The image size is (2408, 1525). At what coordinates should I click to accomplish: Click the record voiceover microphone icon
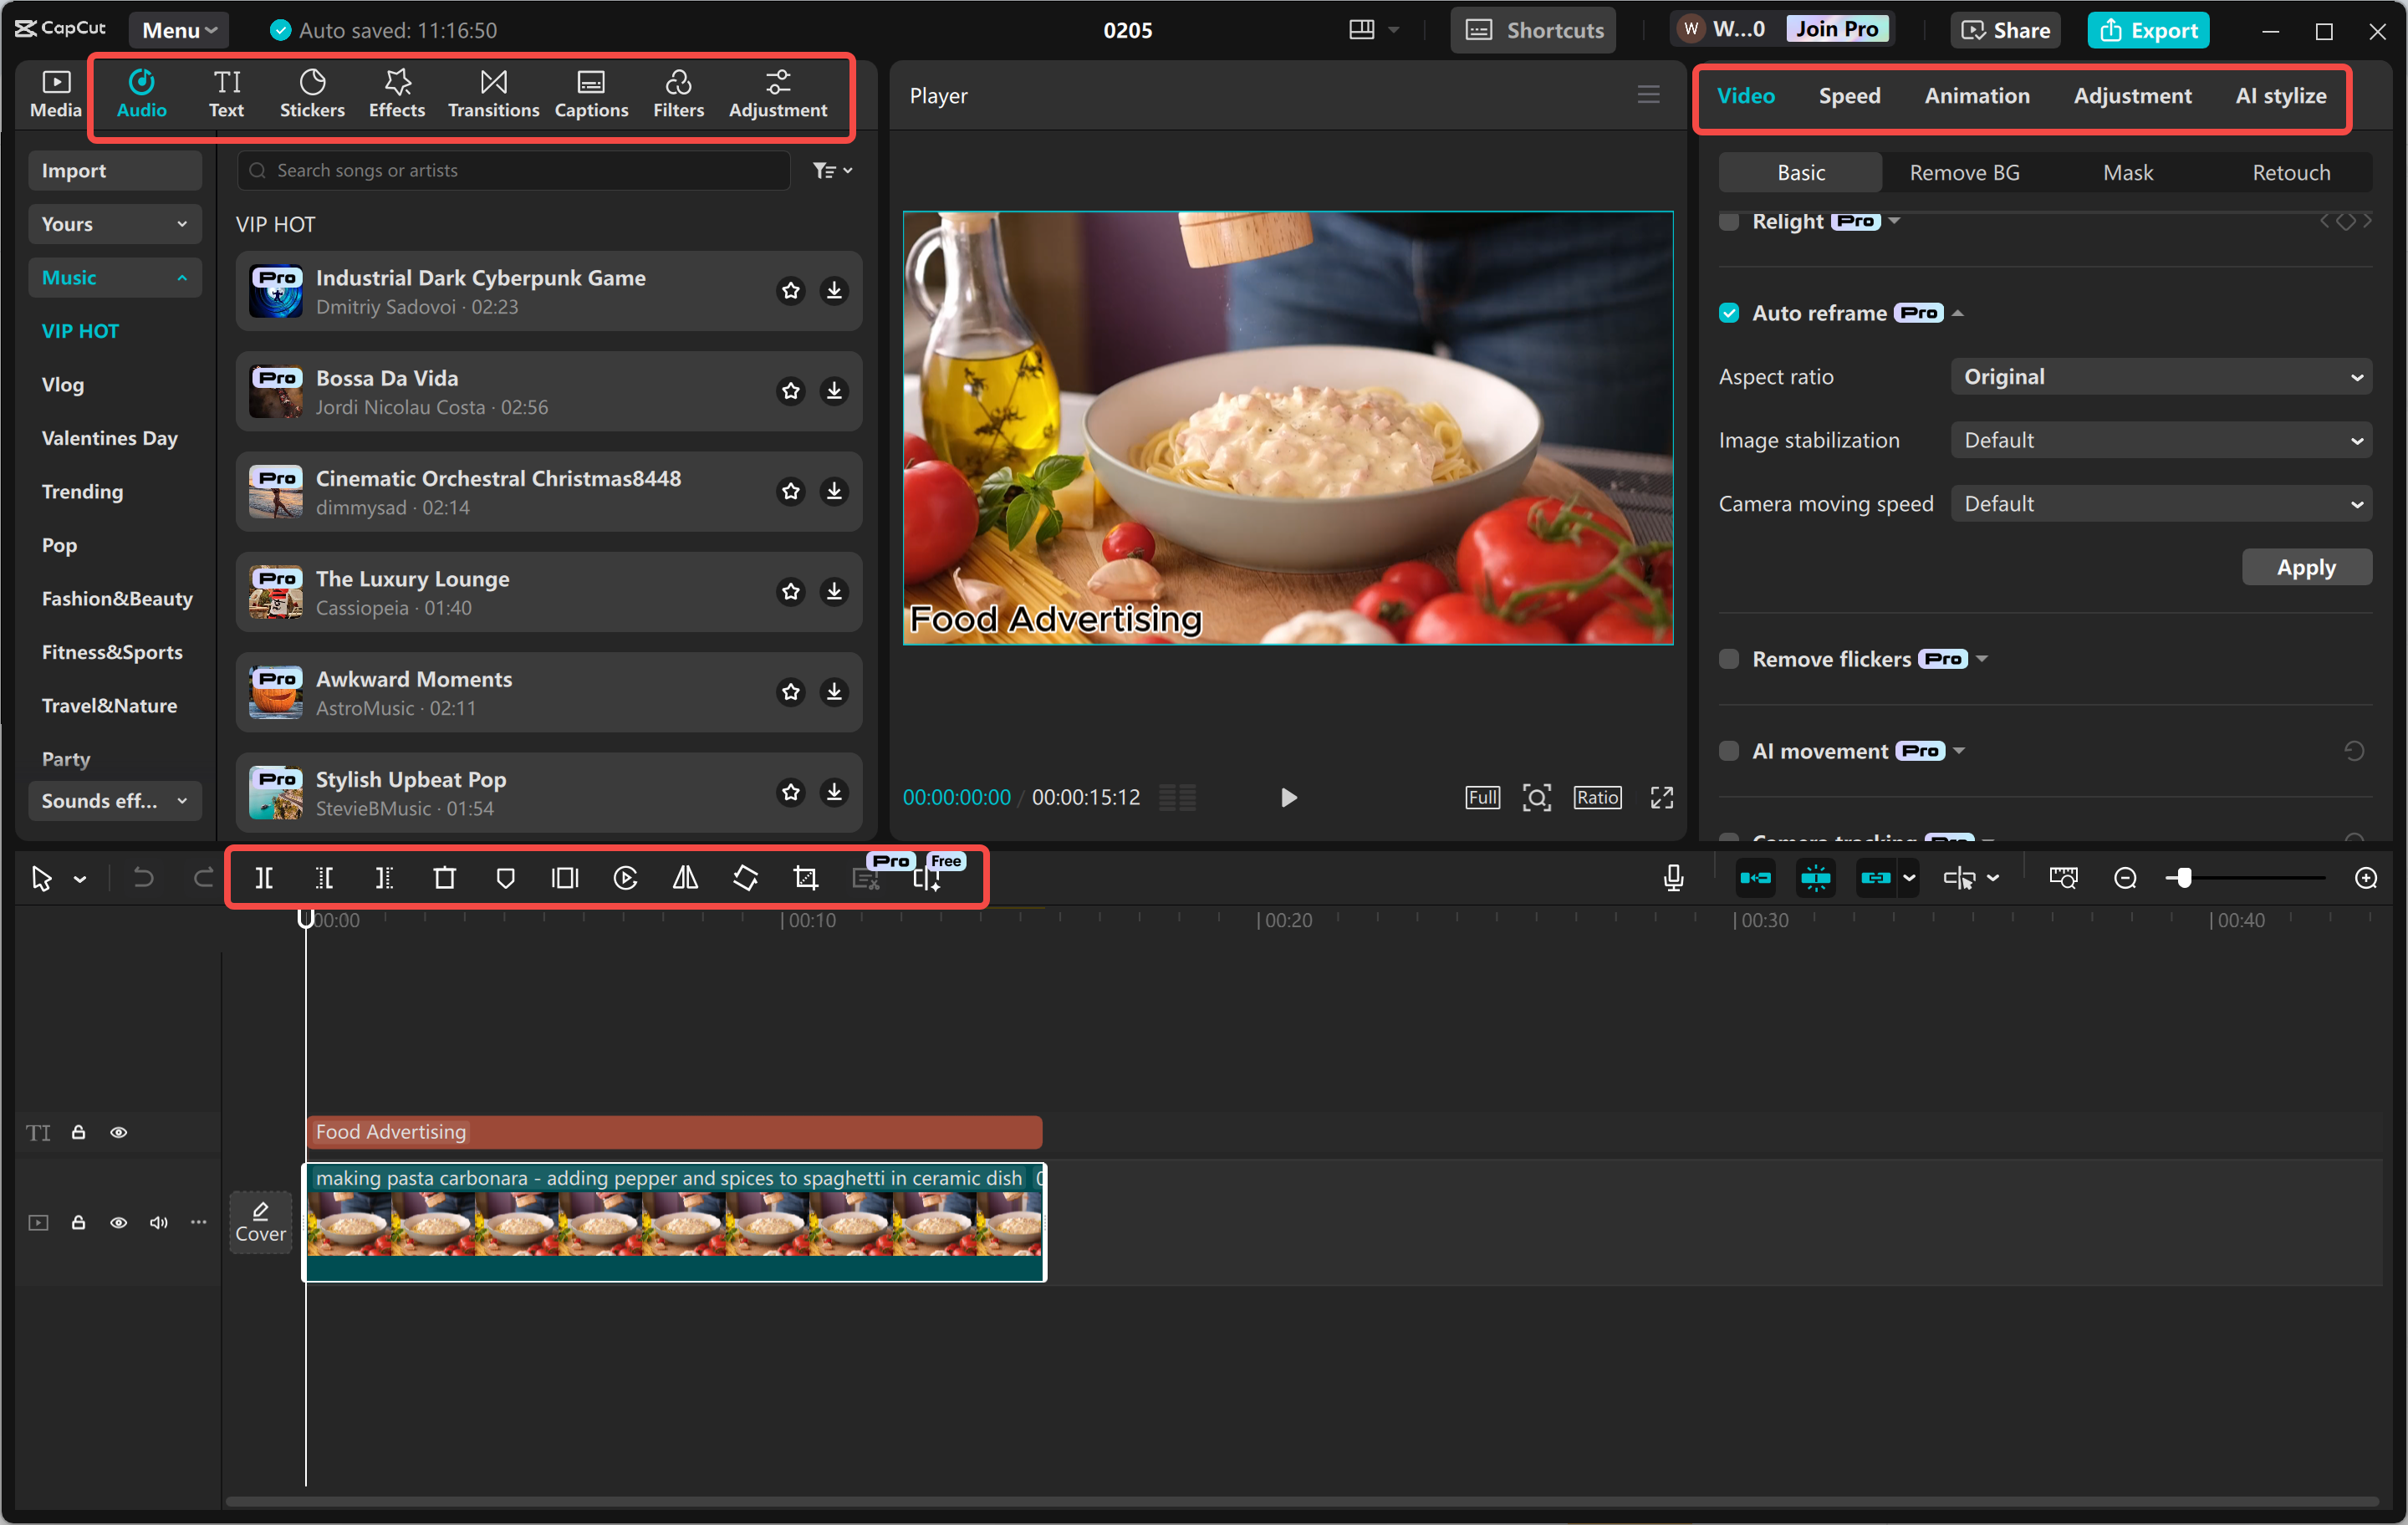(1672, 877)
